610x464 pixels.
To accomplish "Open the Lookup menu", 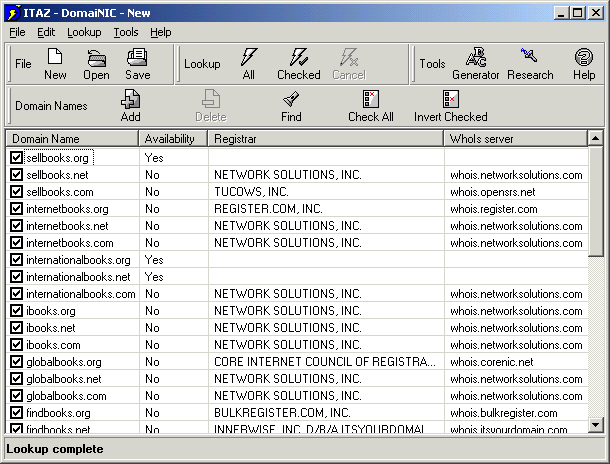I will tap(84, 32).
